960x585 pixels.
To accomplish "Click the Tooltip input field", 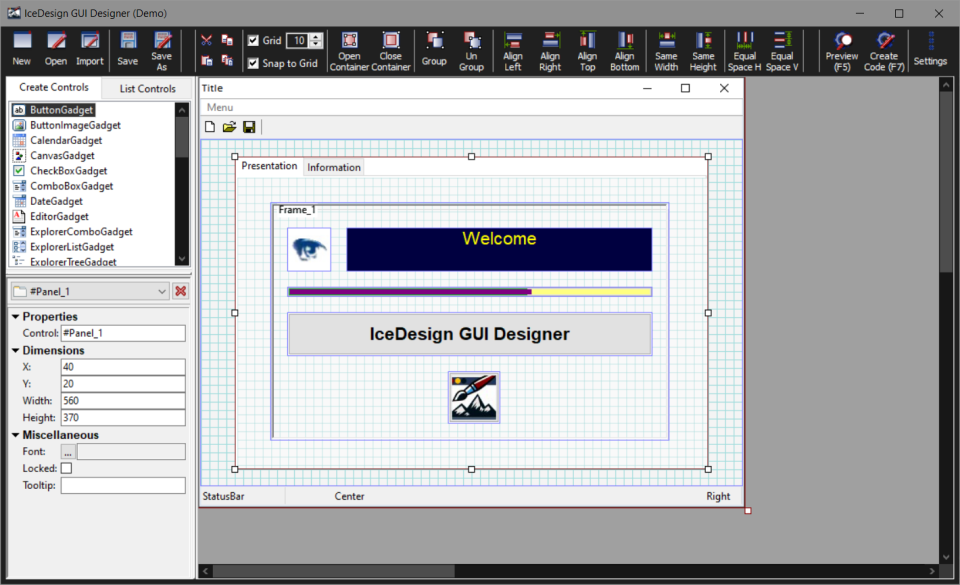I will [123, 485].
